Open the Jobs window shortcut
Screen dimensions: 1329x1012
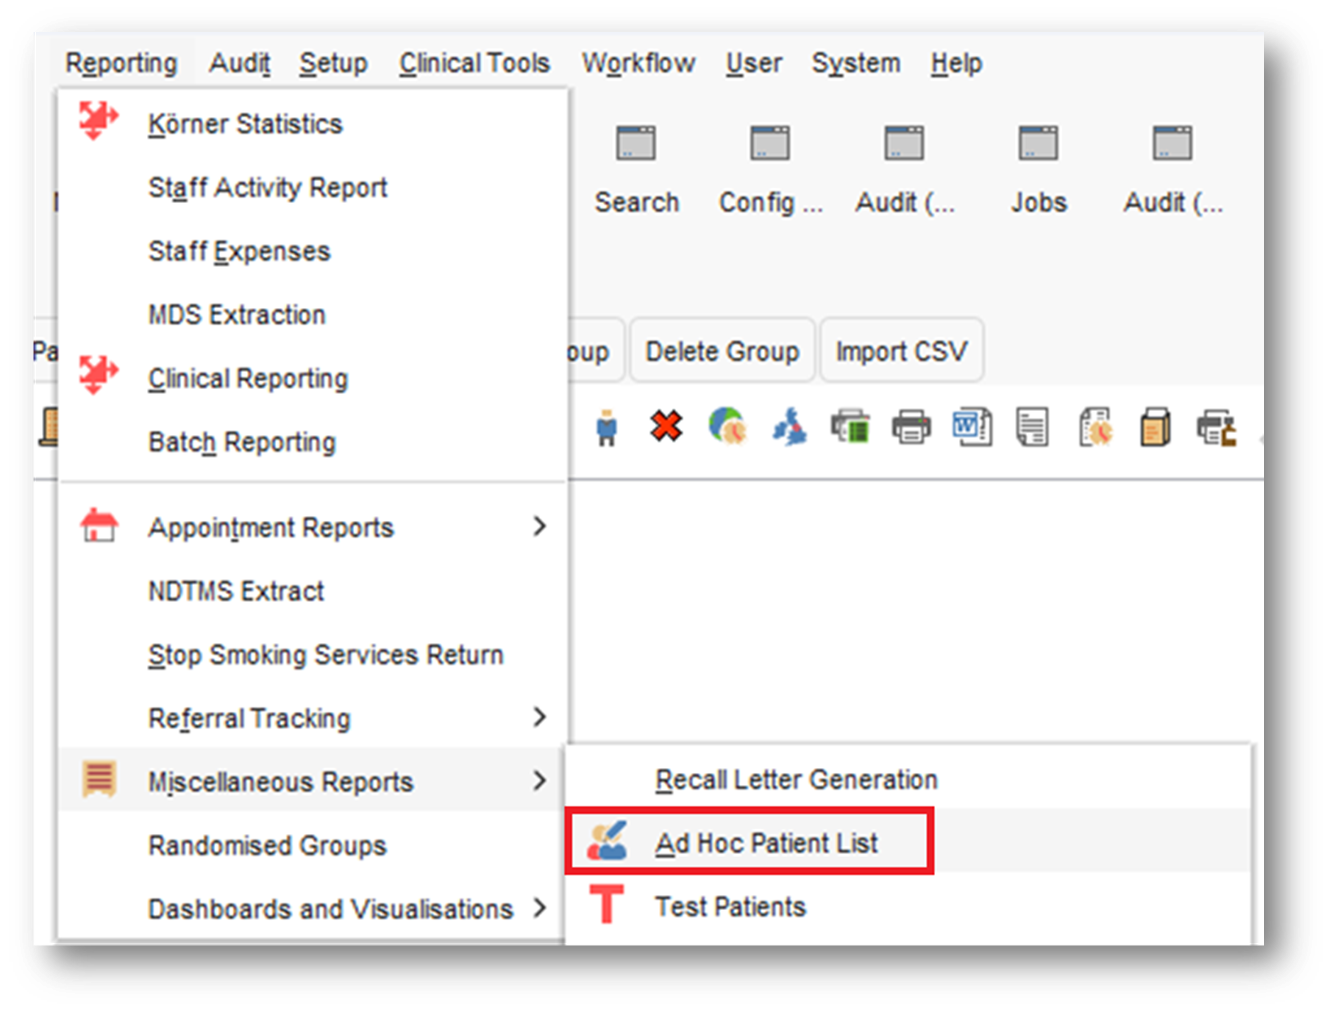click(x=1038, y=170)
